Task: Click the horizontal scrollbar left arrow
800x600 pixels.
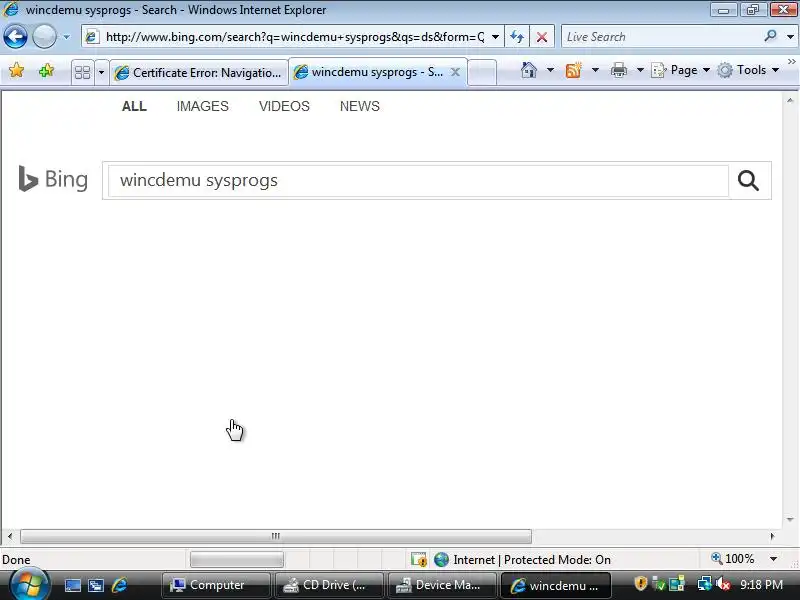Action: pos(10,536)
